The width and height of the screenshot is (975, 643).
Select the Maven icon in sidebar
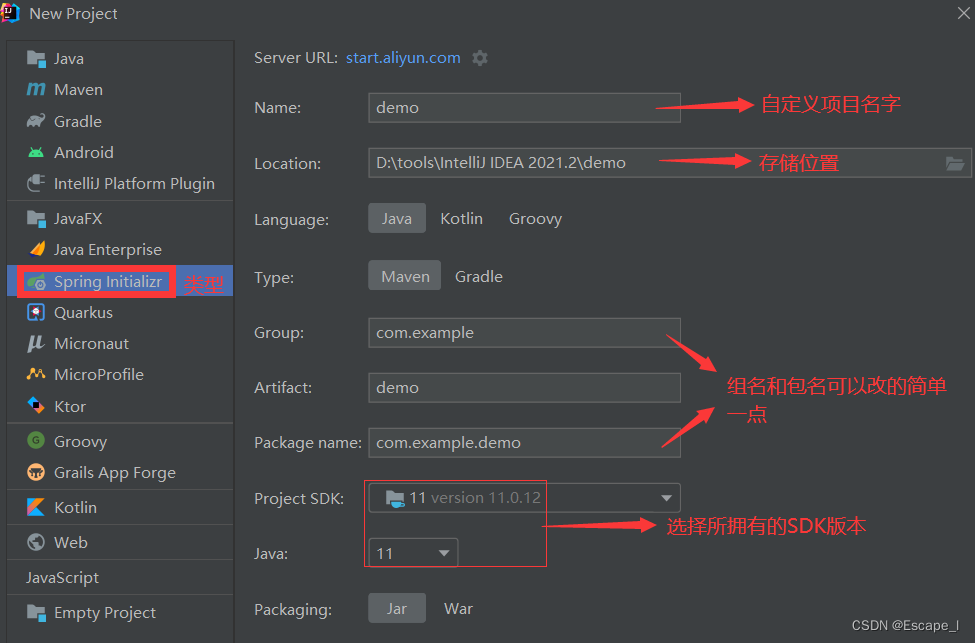(x=36, y=90)
